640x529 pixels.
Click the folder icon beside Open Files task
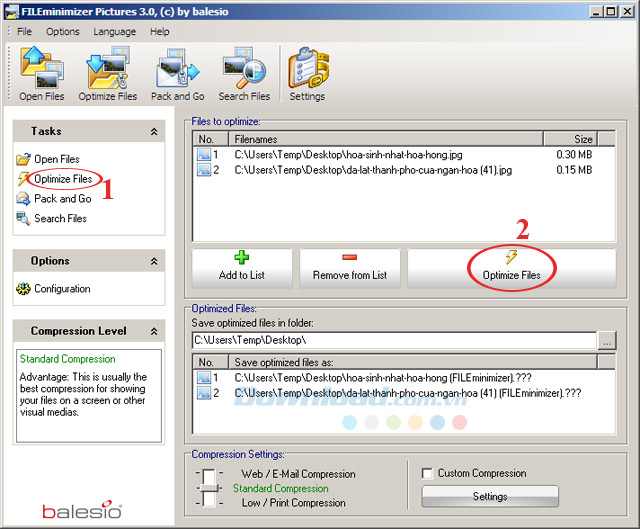click(23, 159)
